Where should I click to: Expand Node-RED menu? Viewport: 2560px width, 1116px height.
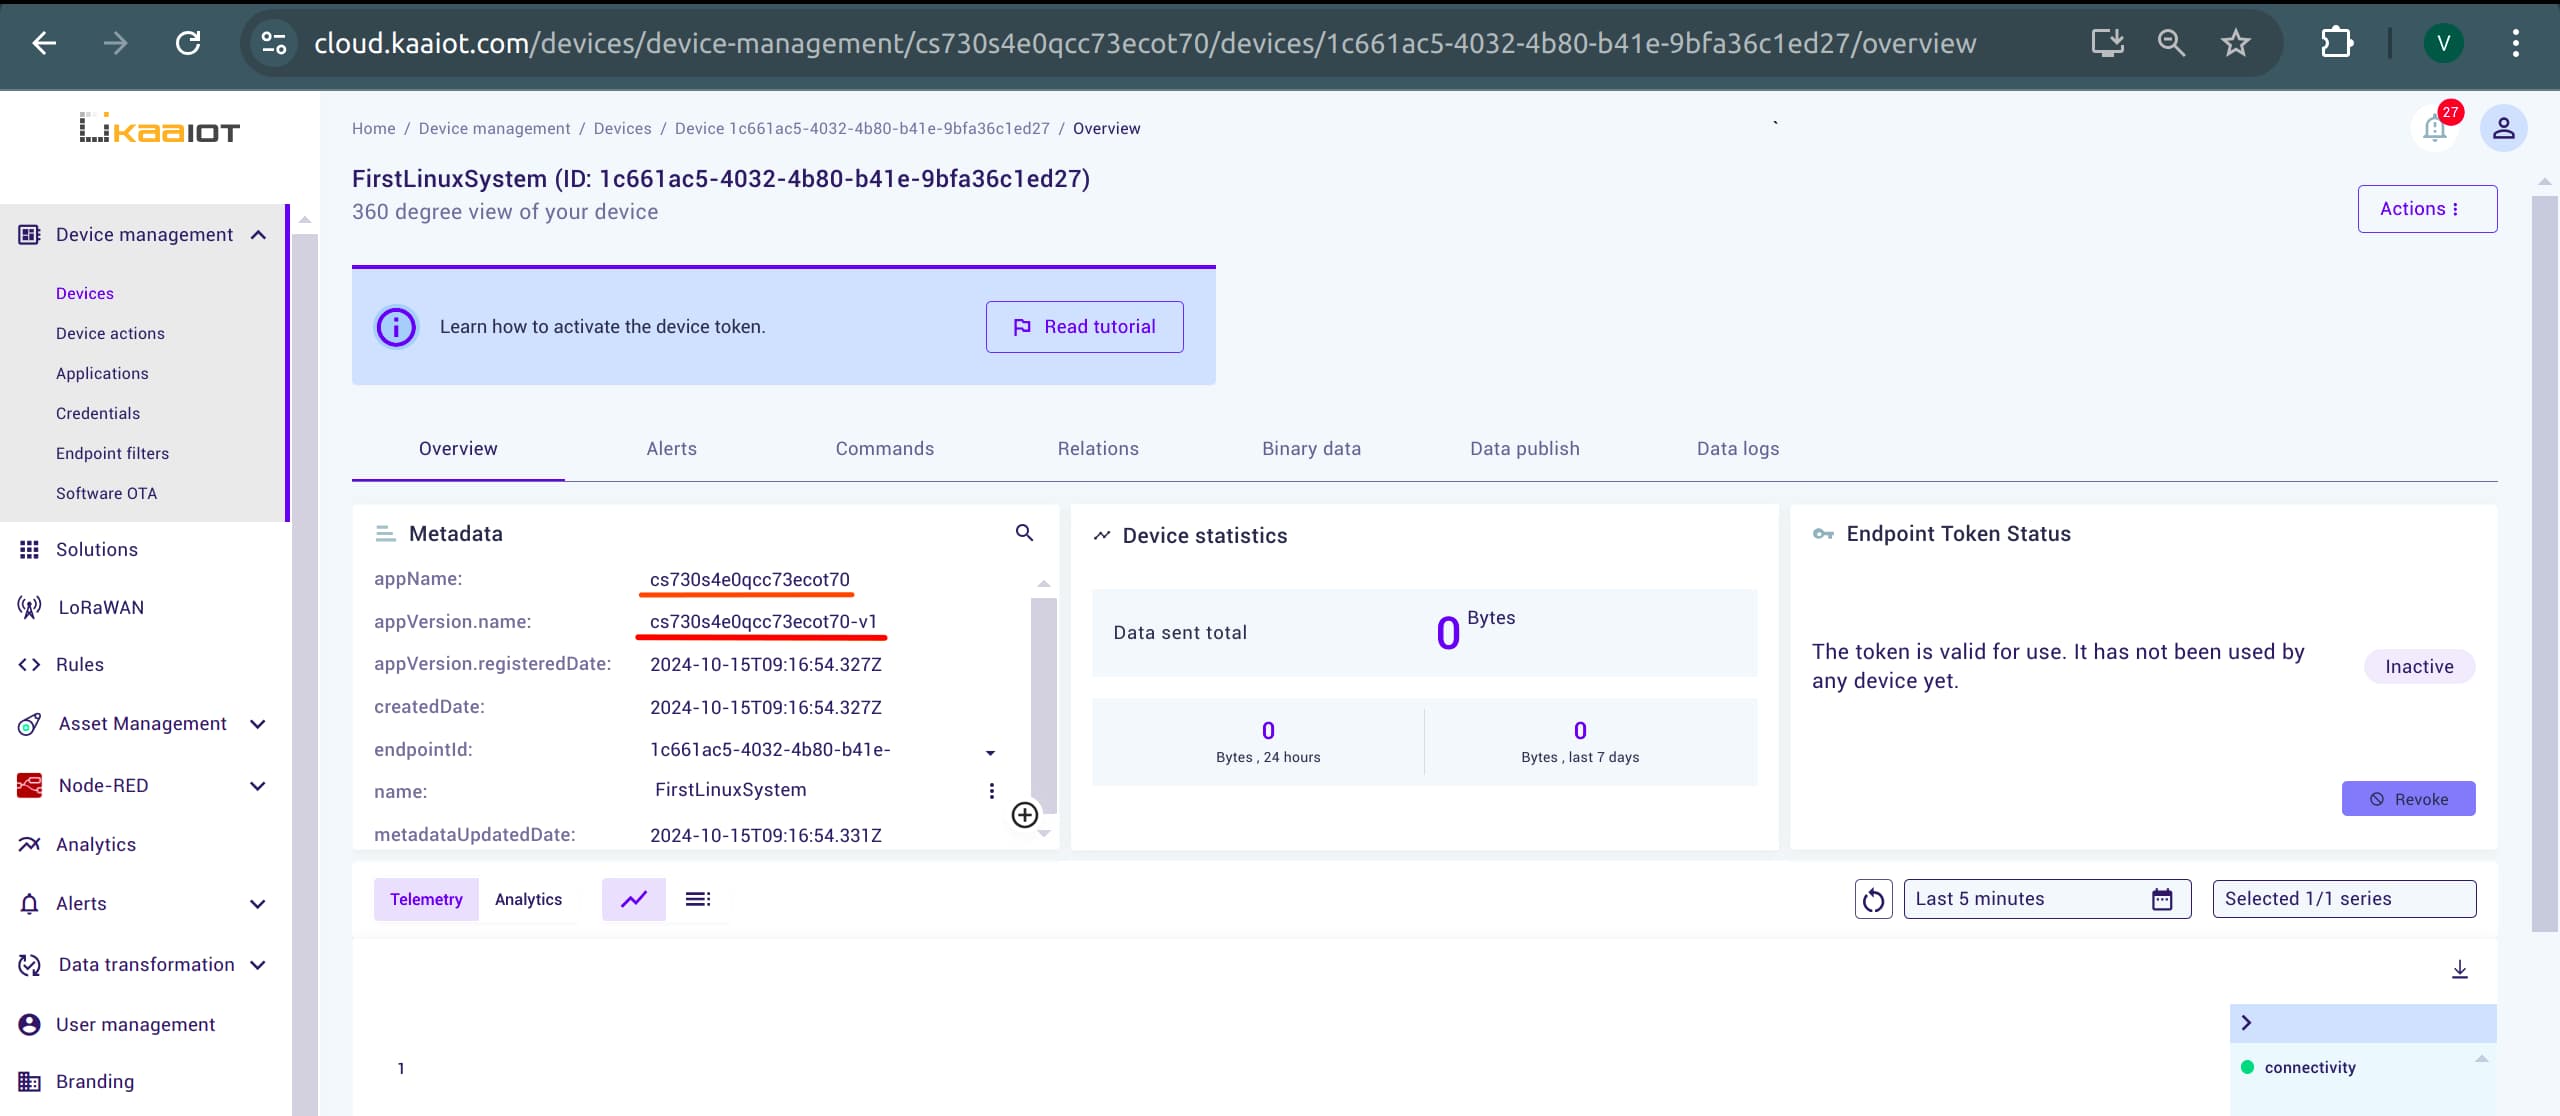pyautogui.click(x=257, y=786)
